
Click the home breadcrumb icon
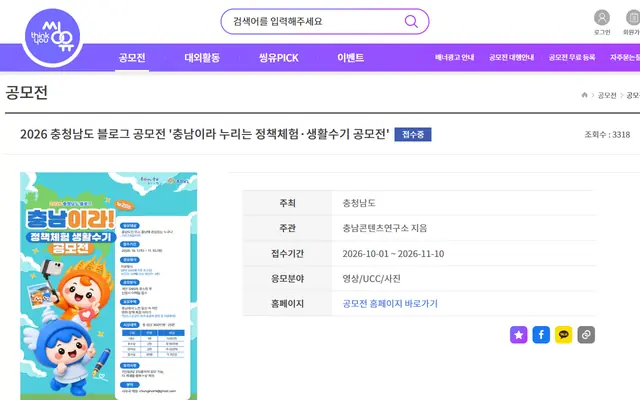[584, 95]
